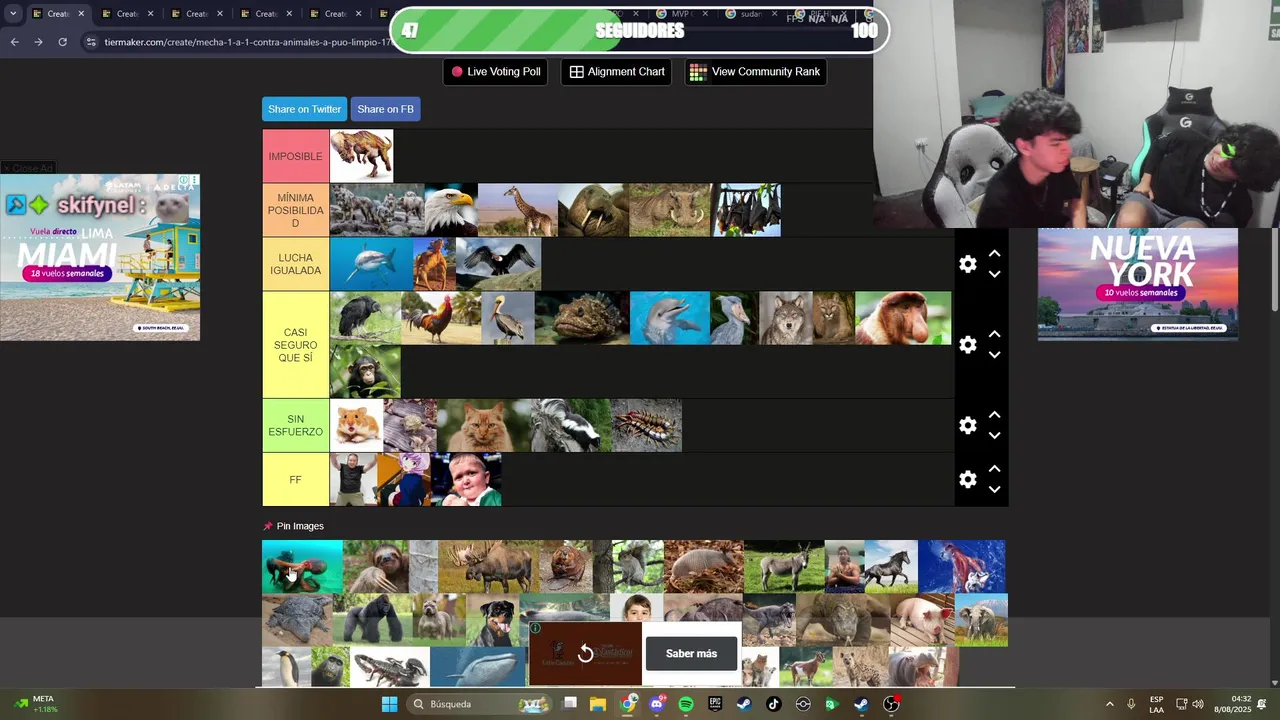Open settings gear for LUCHA IGUALADA tier
This screenshot has width=1280, height=720.
click(967, 264)
